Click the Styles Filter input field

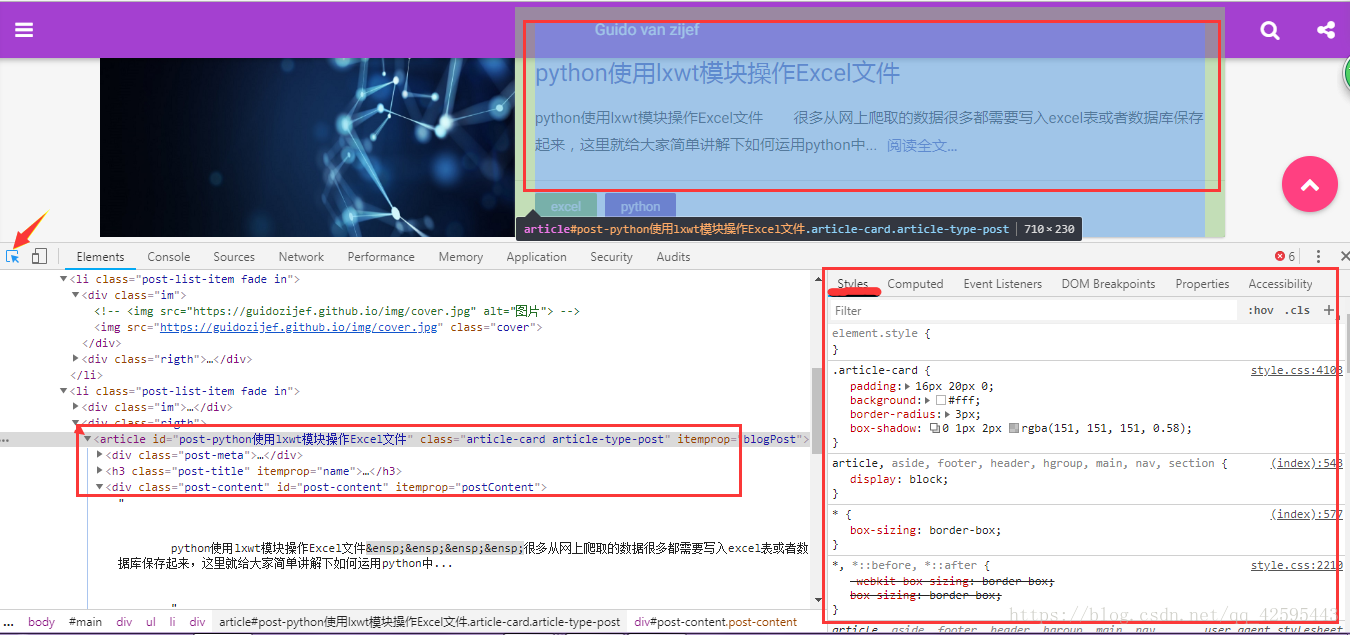tap(1035, 311)
